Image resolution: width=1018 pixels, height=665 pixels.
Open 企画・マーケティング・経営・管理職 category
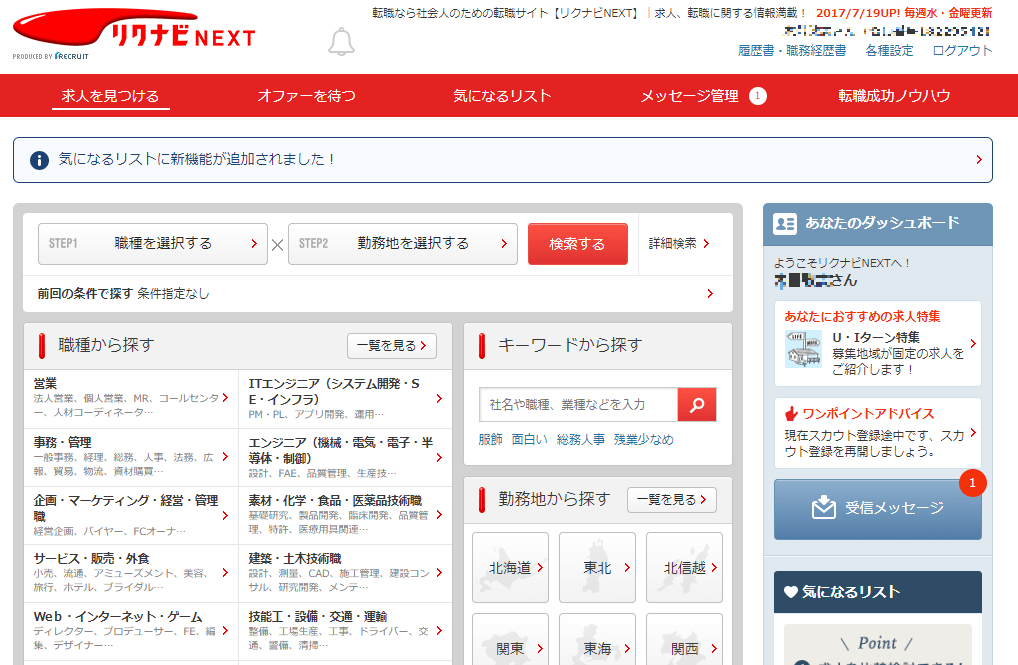[x=130, y=516]
